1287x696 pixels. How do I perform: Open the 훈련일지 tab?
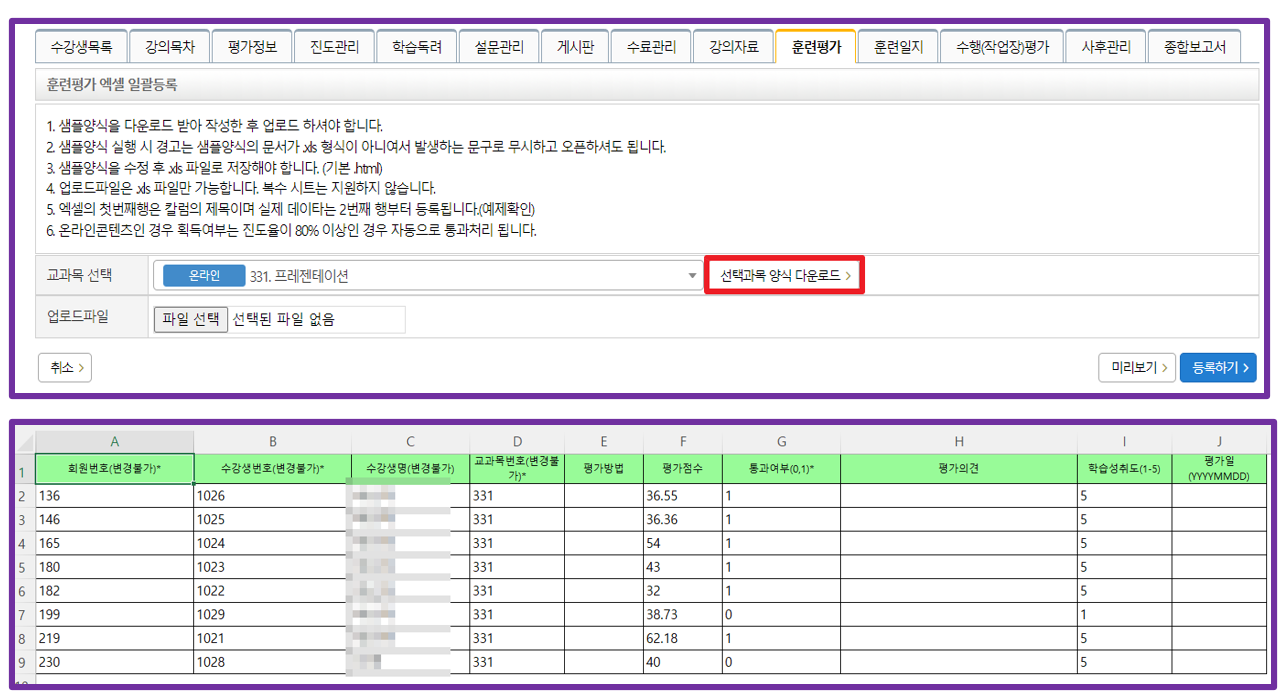pos(897,46)
